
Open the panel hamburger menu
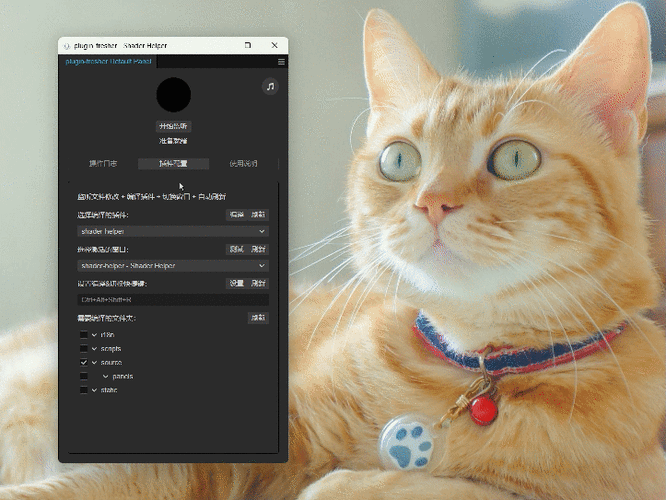coord(281,62)
